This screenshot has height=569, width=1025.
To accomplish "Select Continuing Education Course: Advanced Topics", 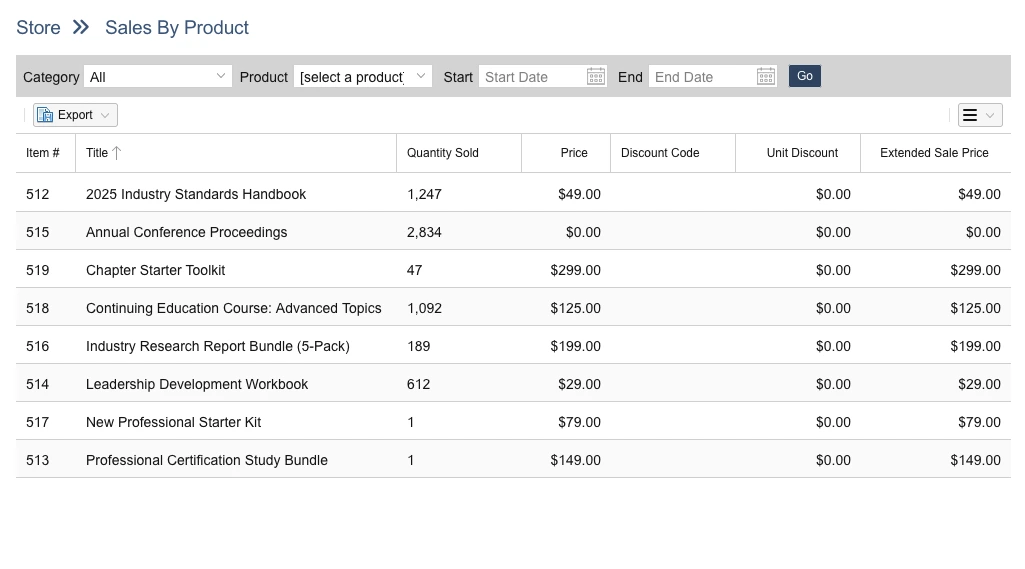I will click(233, 308).
